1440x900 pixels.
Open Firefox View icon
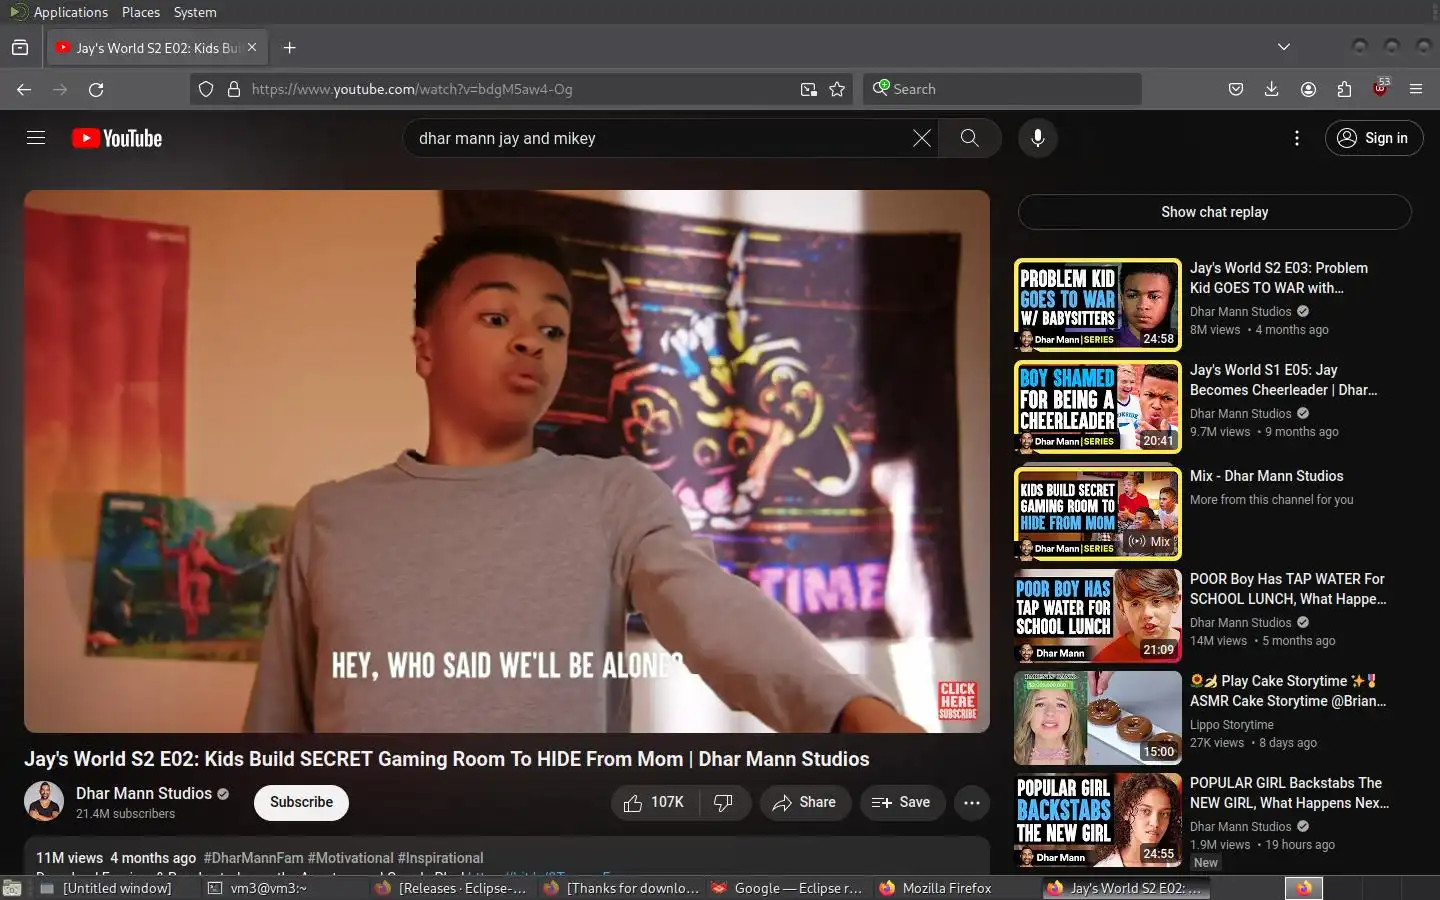point(20,47)
